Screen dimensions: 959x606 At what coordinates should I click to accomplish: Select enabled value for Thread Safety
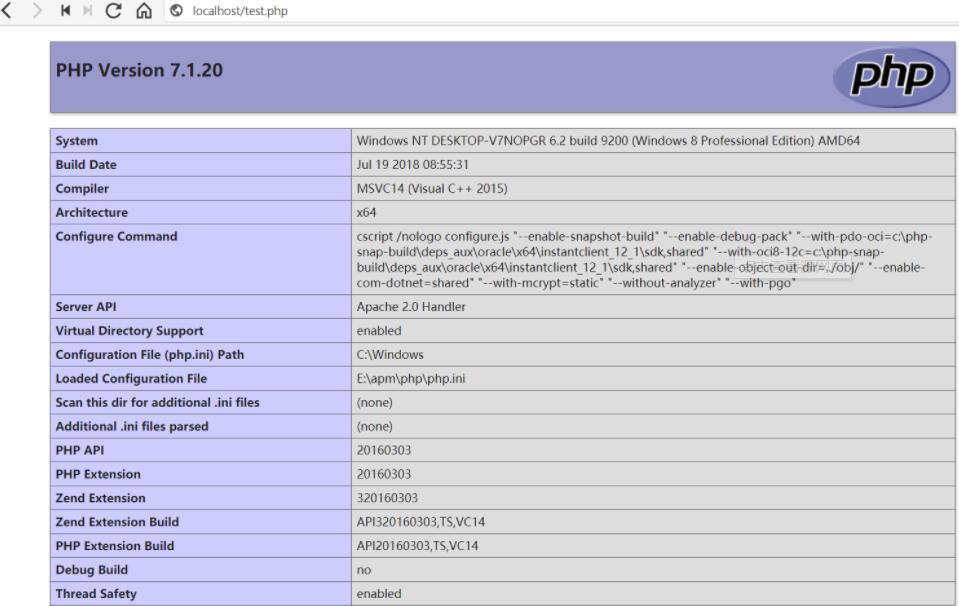tap(379, 593)
